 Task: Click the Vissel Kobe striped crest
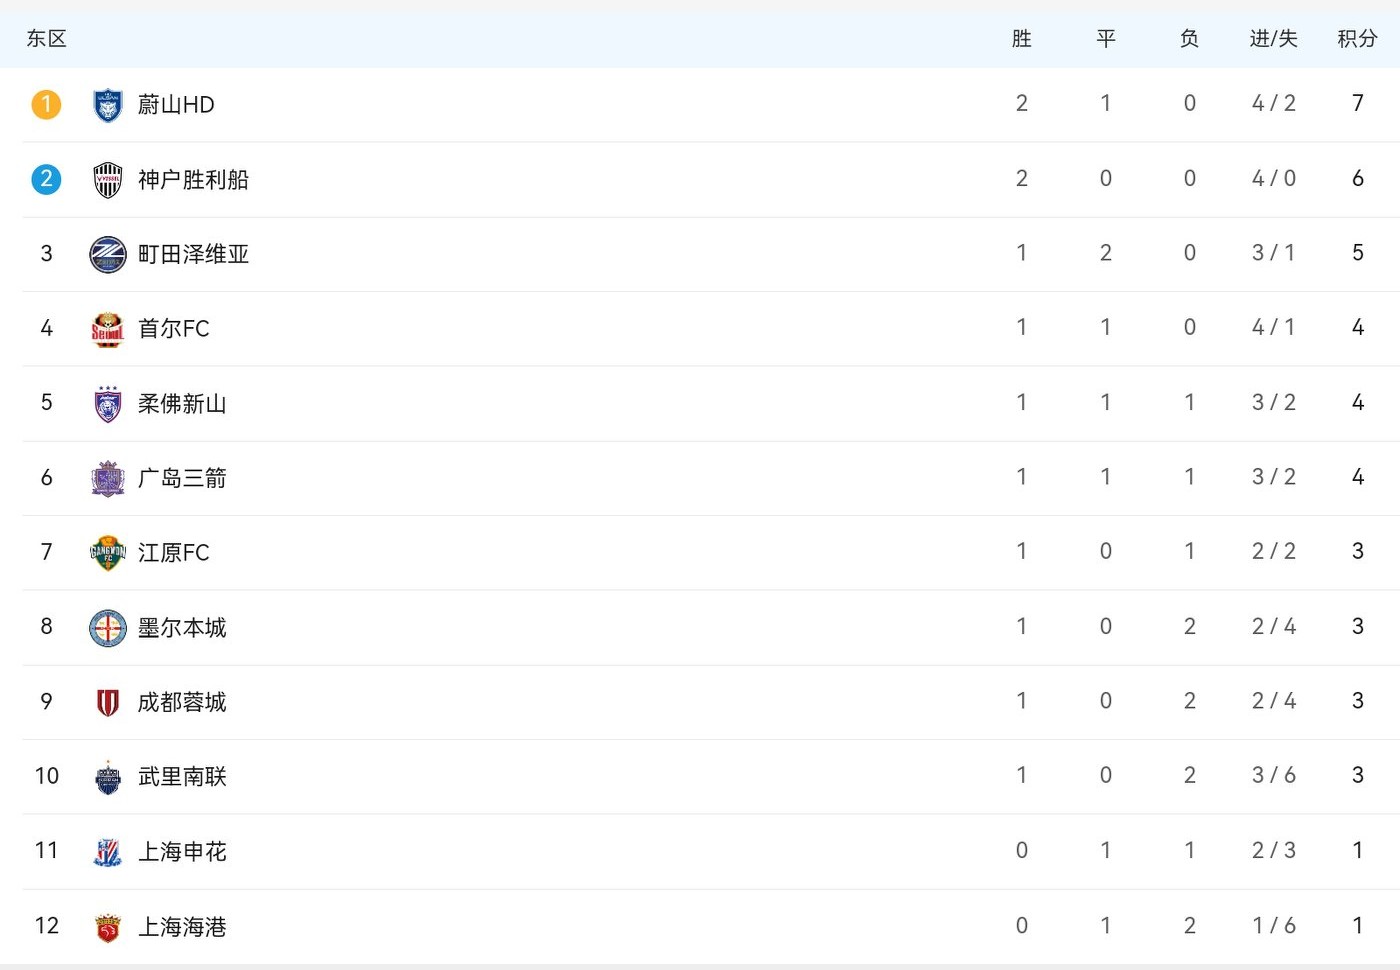click(107, 180)
